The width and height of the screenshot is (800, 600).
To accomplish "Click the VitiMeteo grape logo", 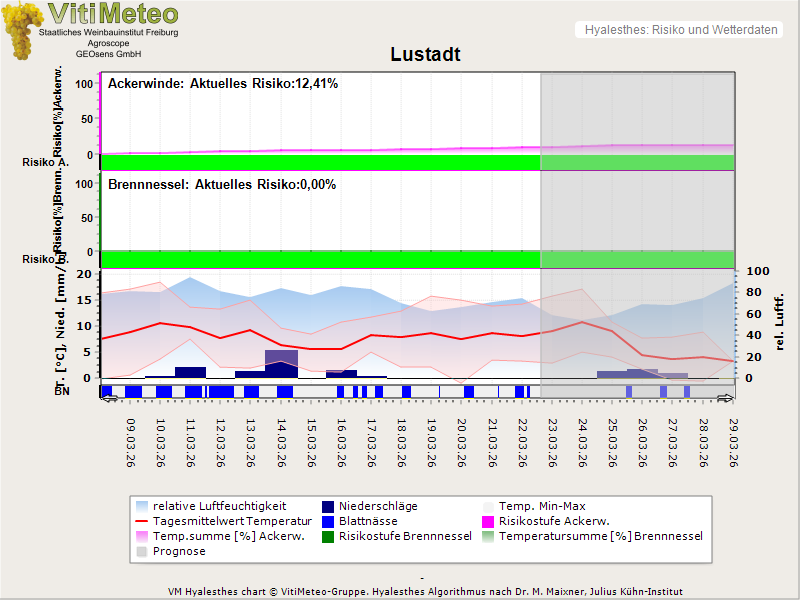I will click(x=21, y=30).
